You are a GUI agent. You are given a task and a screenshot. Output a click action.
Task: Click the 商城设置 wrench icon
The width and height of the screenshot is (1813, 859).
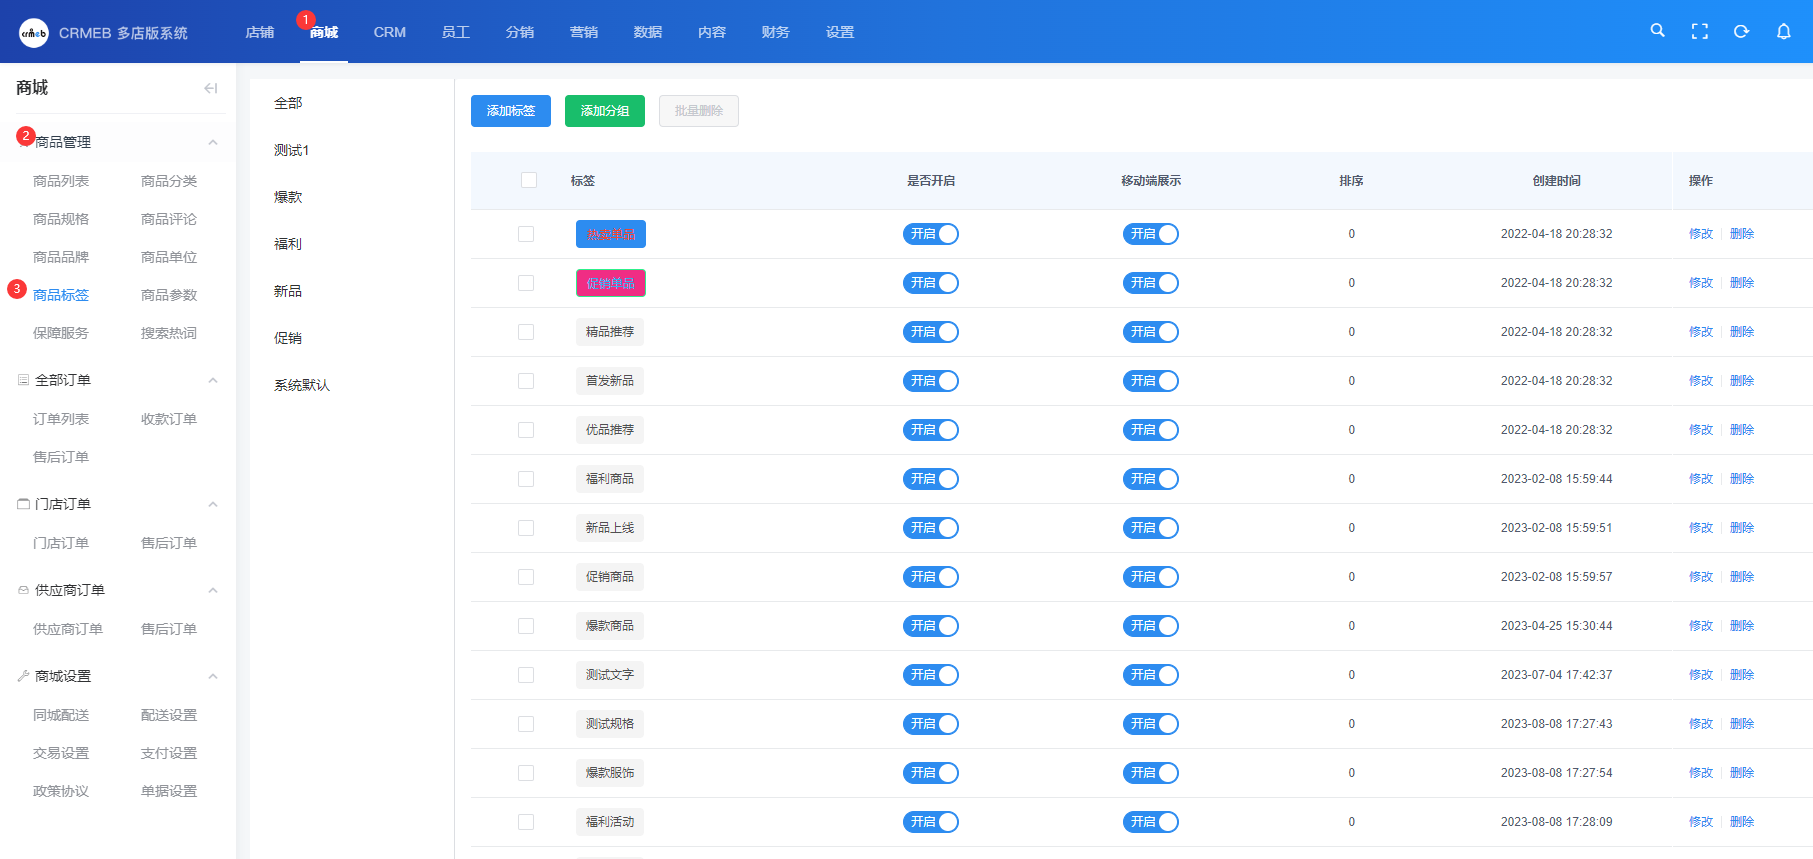tap(23, 676)
